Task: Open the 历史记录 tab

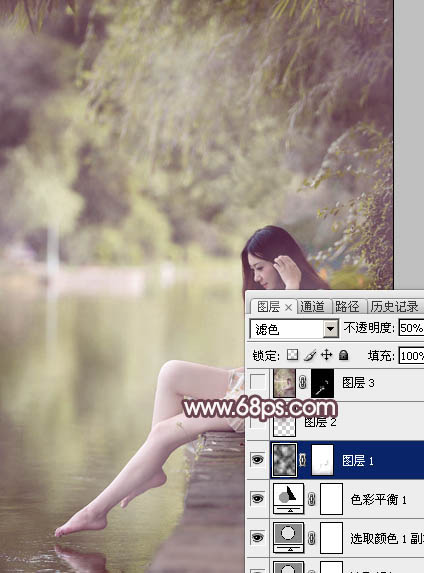Action: click(x=394, y=306)
